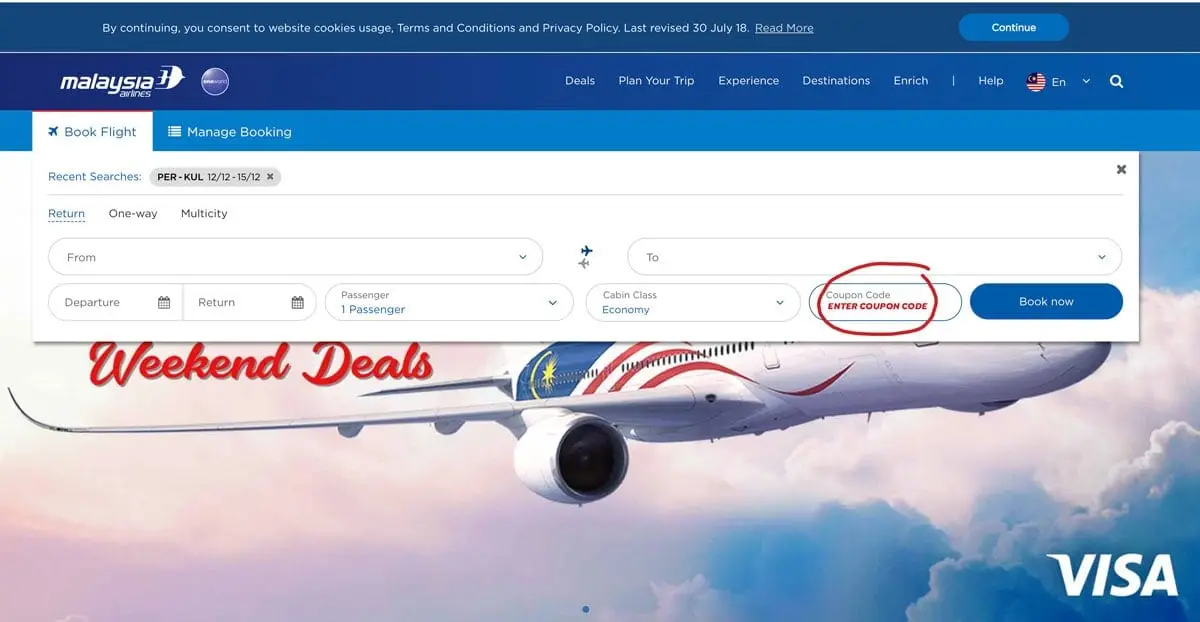Click the carousel indicator dot
The width and height of the screenshot is (1200, 622).
(x=585, y=609)
